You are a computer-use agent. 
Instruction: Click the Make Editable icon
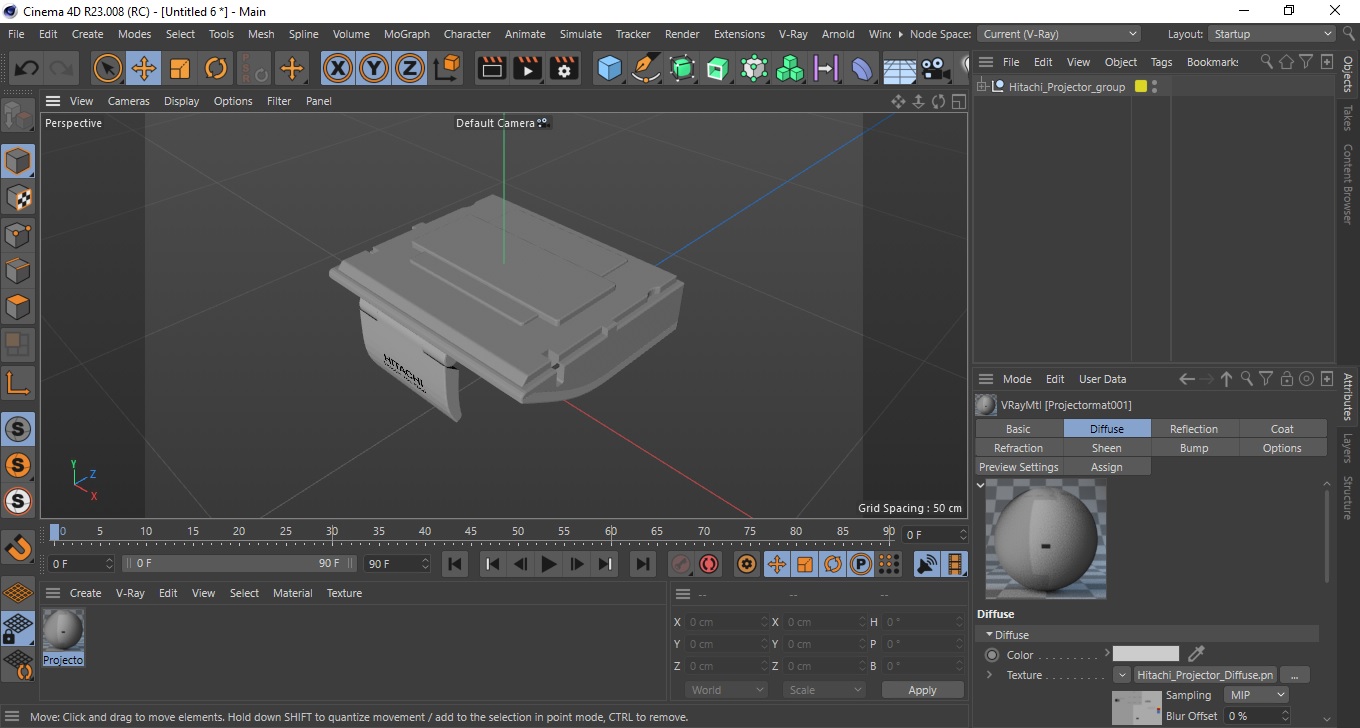[17, 117]
